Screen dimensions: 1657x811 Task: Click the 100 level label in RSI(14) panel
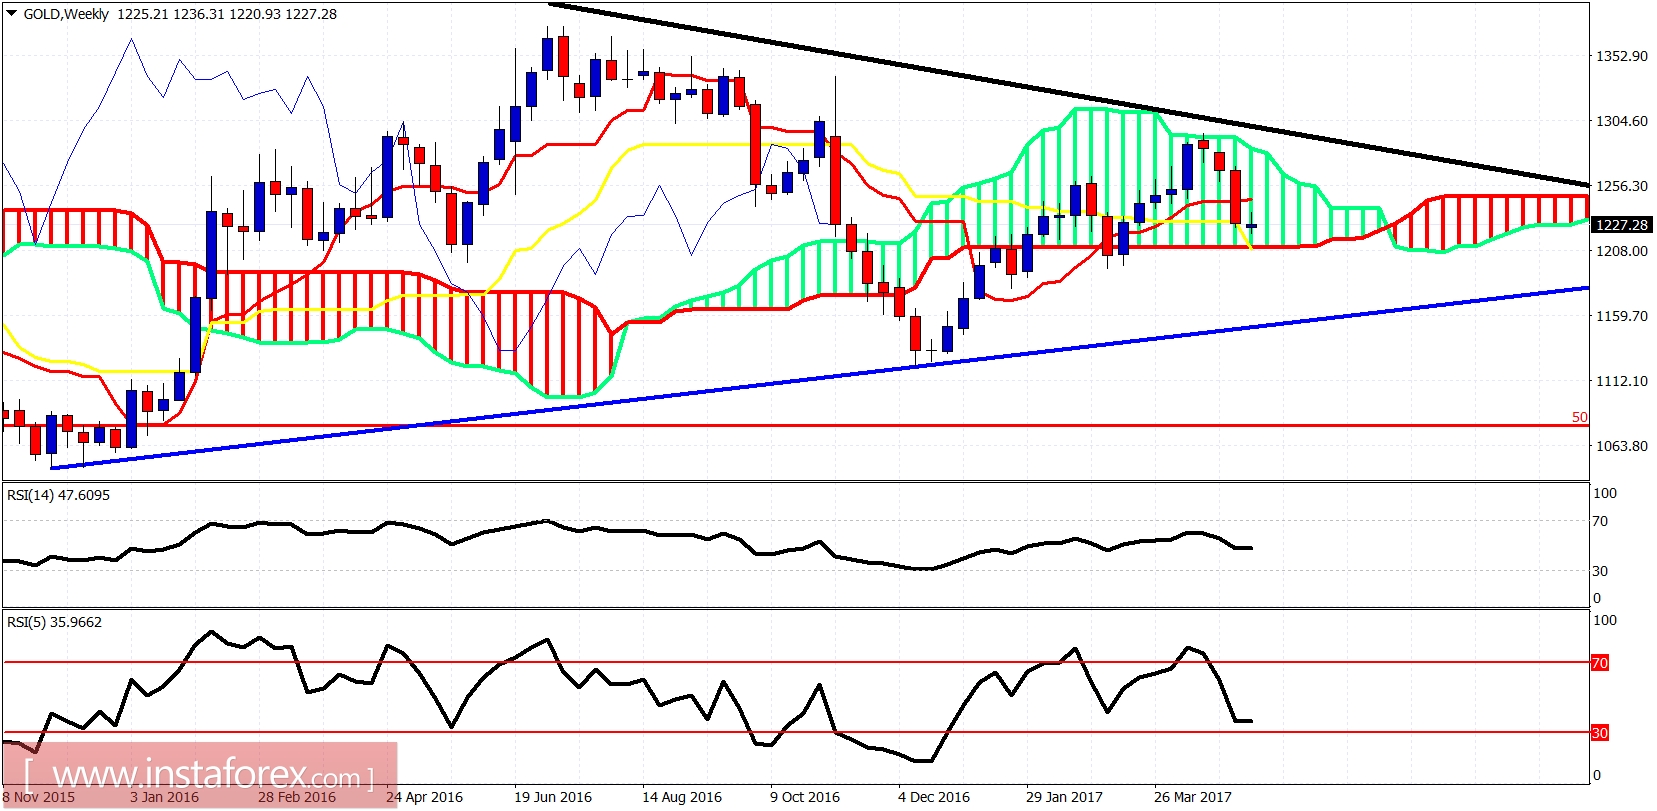(1605, 493)
